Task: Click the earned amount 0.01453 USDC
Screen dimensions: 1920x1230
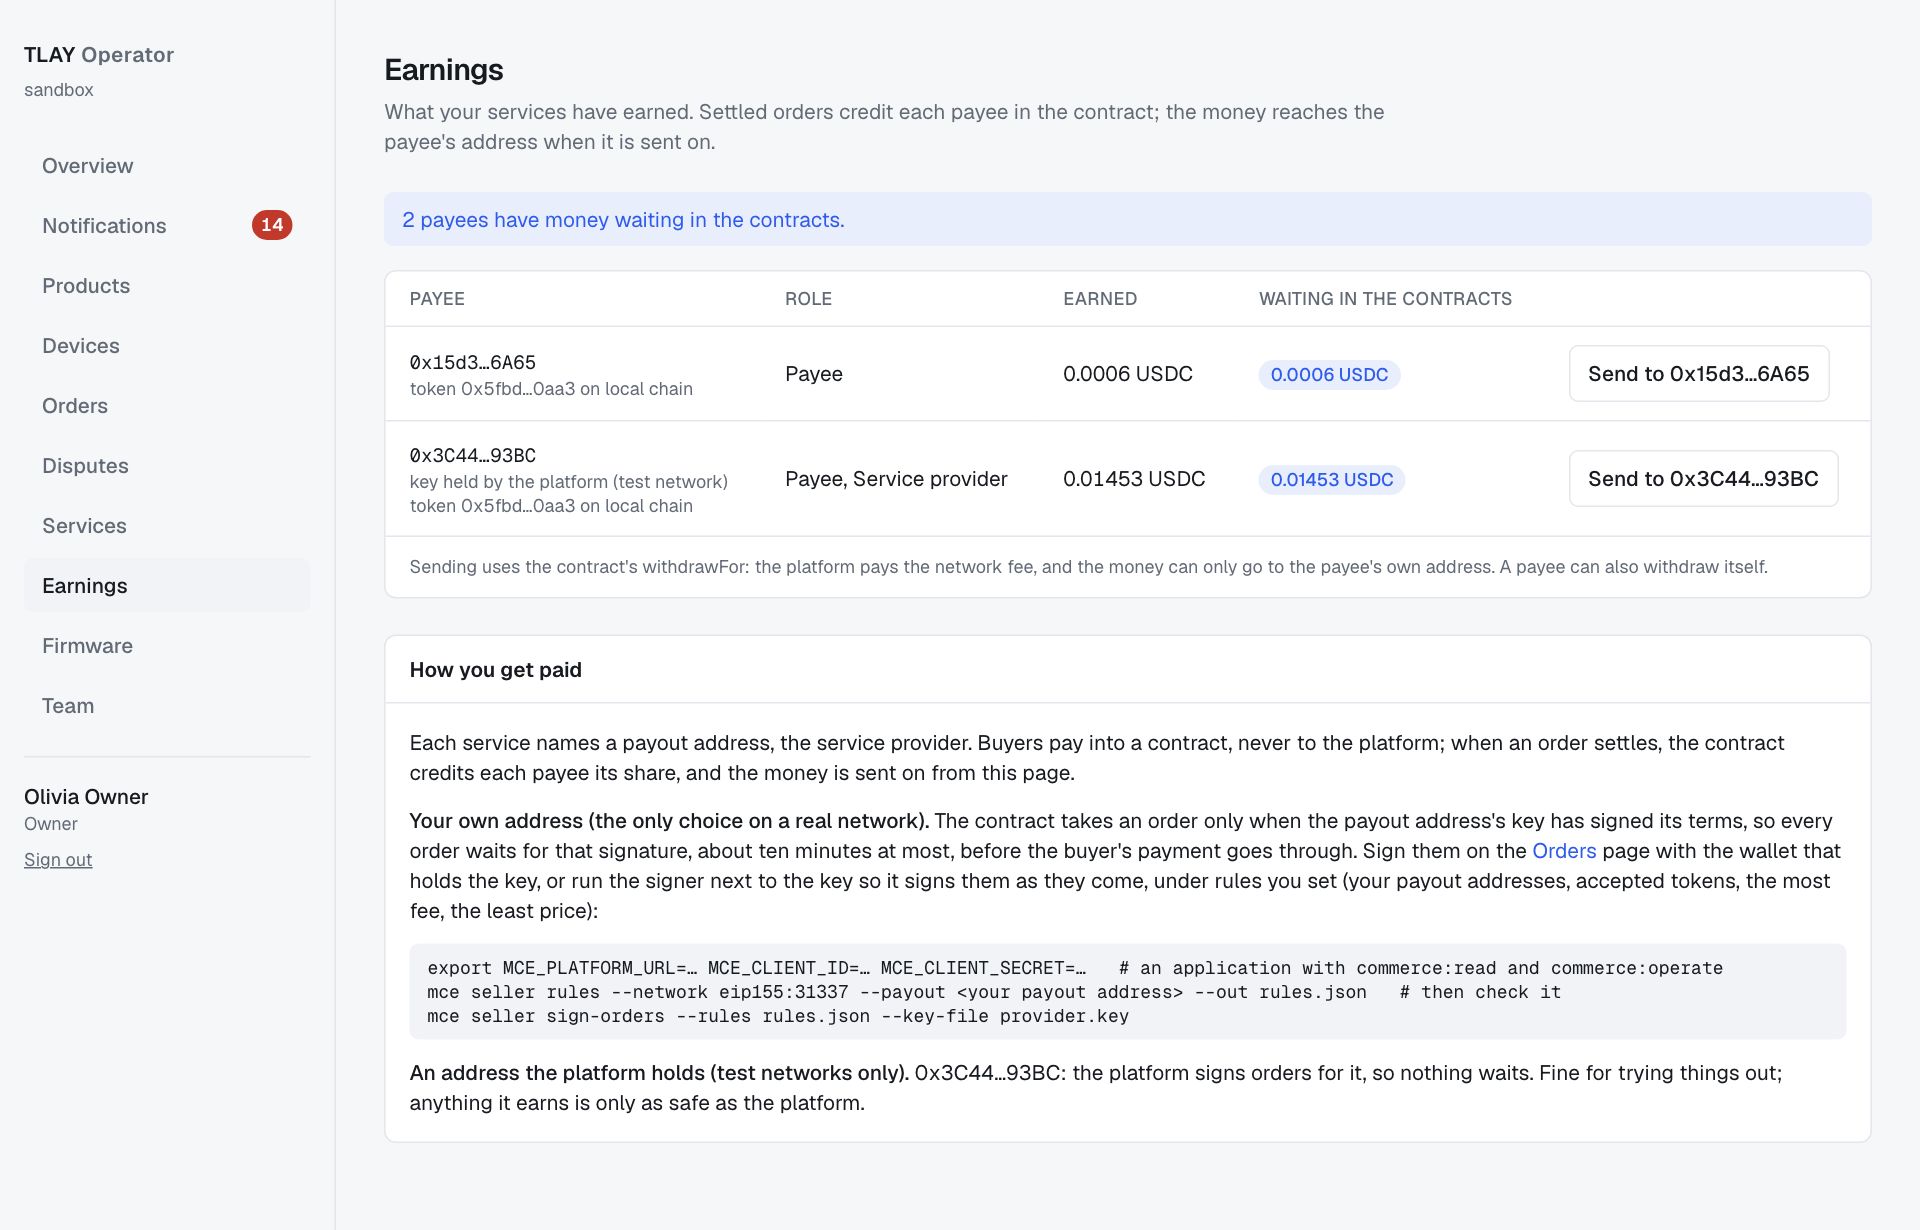Action: [1134, 479]
